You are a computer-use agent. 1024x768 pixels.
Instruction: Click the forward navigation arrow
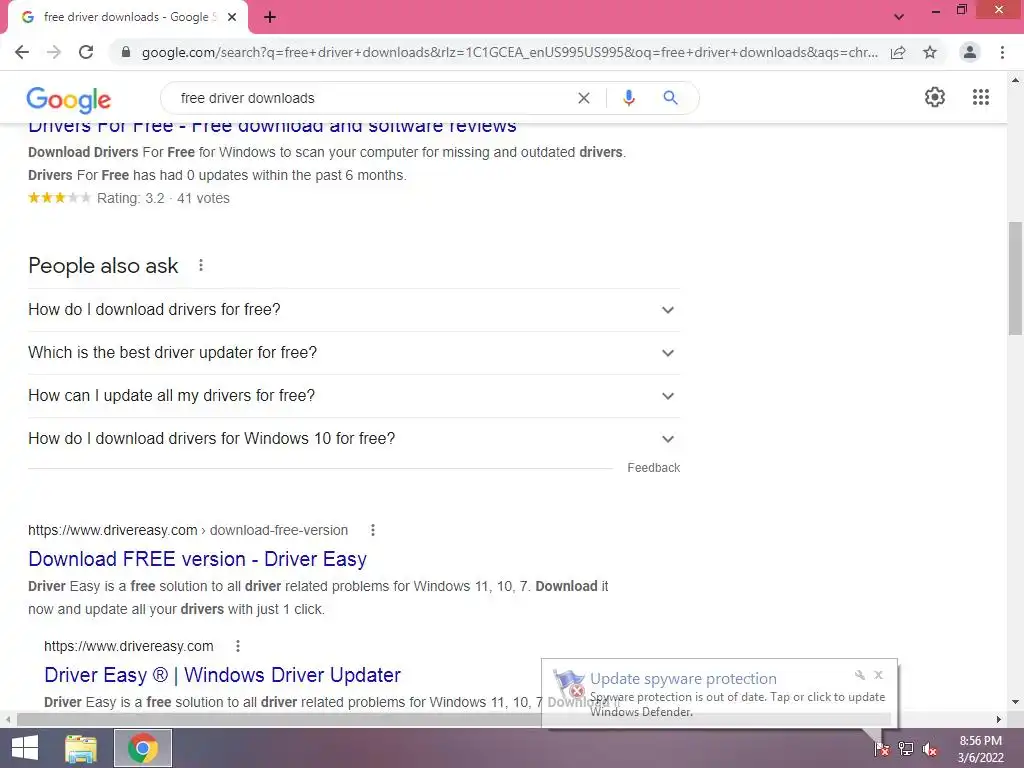pyautogui.click(x=54, y=52)
